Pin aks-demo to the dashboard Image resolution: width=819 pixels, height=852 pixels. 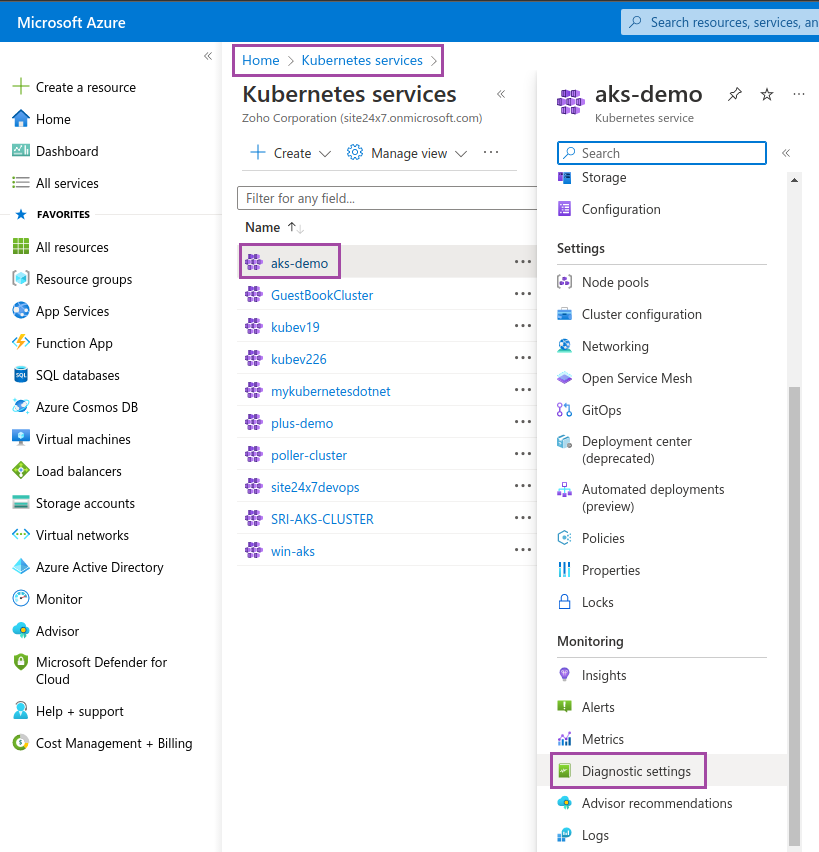pos(735,94)
